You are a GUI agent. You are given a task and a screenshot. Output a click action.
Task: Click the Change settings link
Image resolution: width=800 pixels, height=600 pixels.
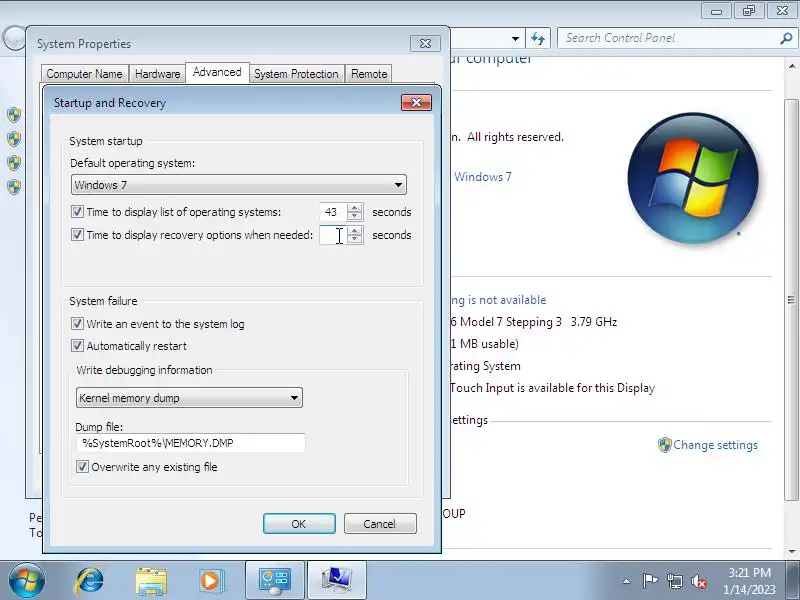click(x=715, y=445)
